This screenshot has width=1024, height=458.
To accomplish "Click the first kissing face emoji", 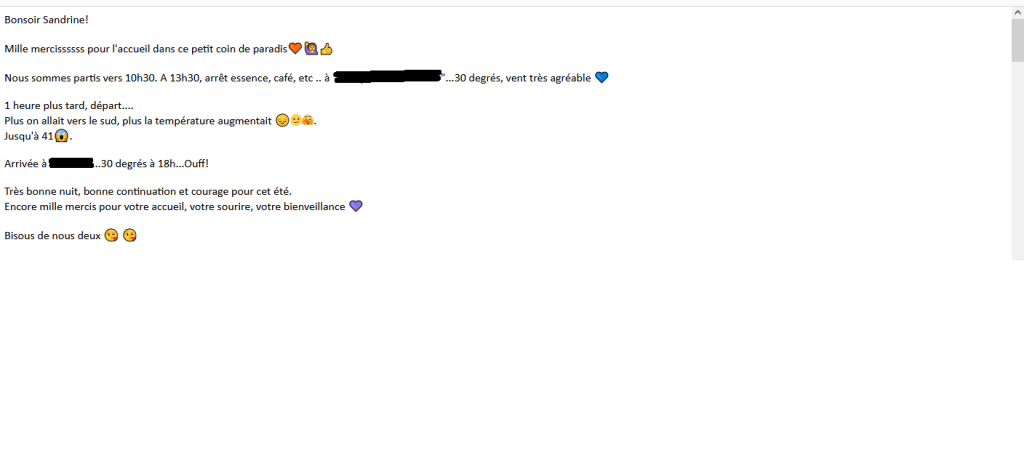I will 111,235.
